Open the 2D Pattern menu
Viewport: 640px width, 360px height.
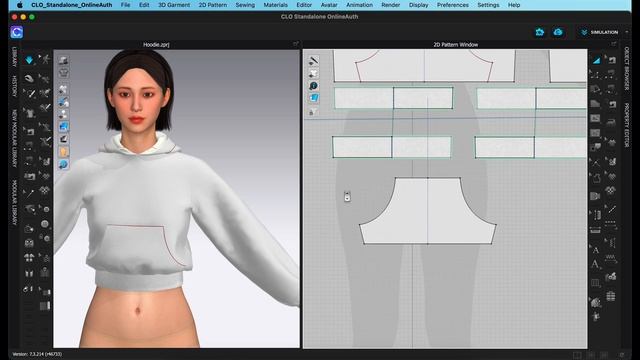tap(213, 5)
